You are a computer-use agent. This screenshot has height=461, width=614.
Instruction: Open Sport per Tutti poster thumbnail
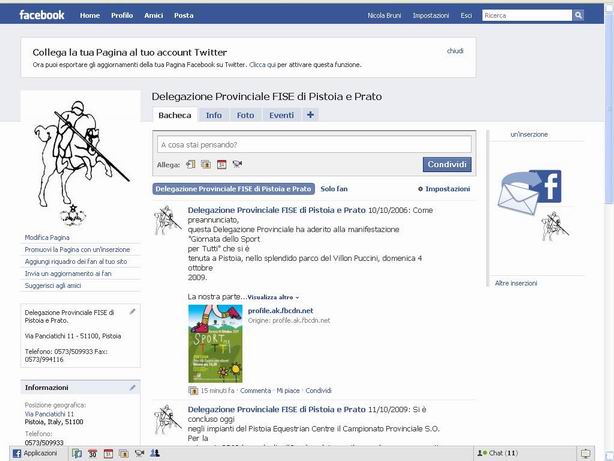215,343
